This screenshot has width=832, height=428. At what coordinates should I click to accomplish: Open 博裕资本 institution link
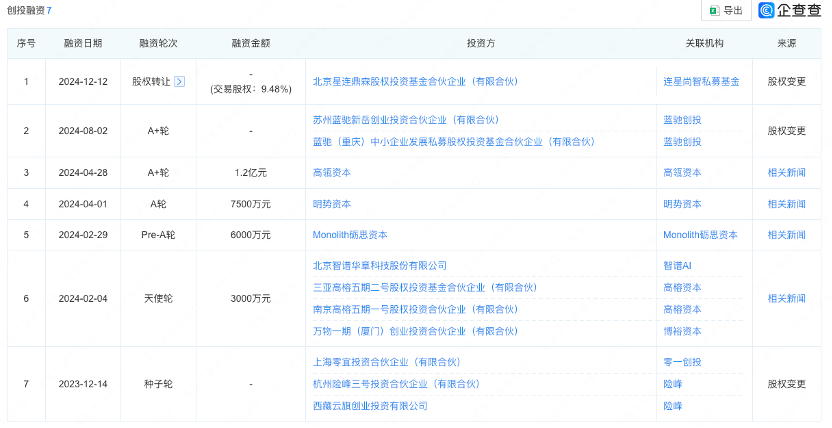[x=682, y=331]
